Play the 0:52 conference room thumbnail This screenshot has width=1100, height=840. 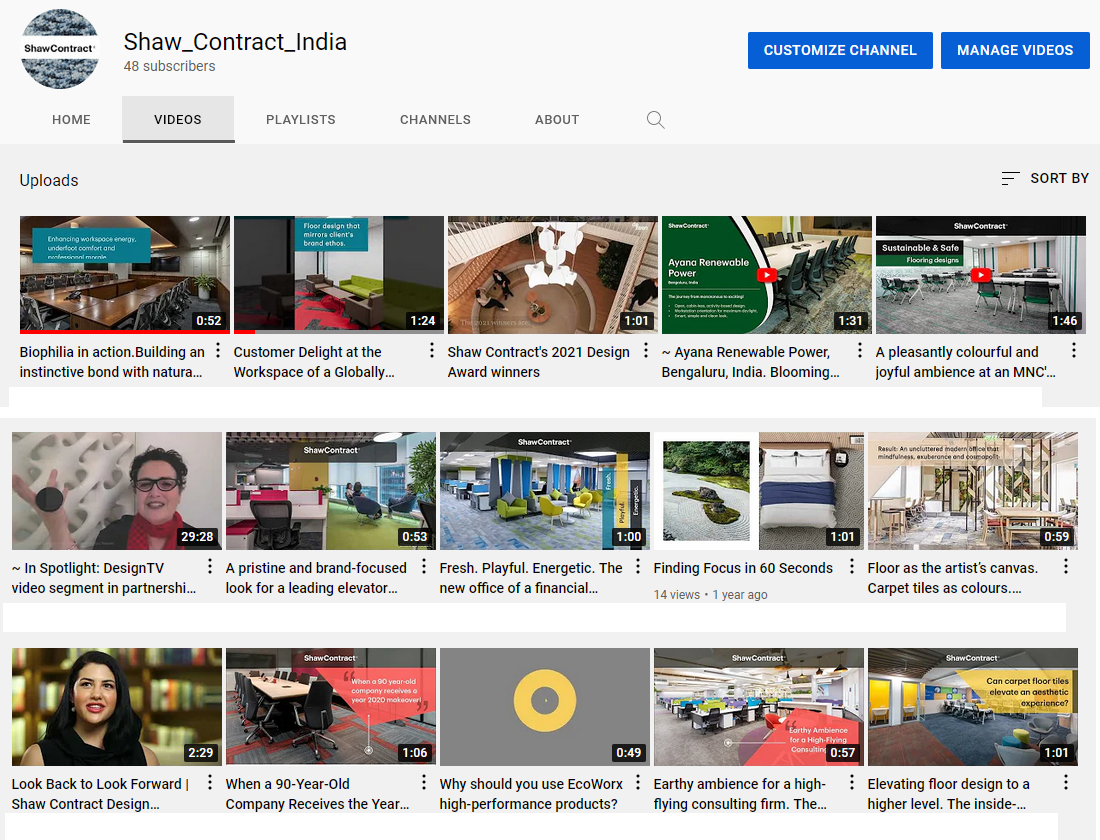click(x=125, y=274)
